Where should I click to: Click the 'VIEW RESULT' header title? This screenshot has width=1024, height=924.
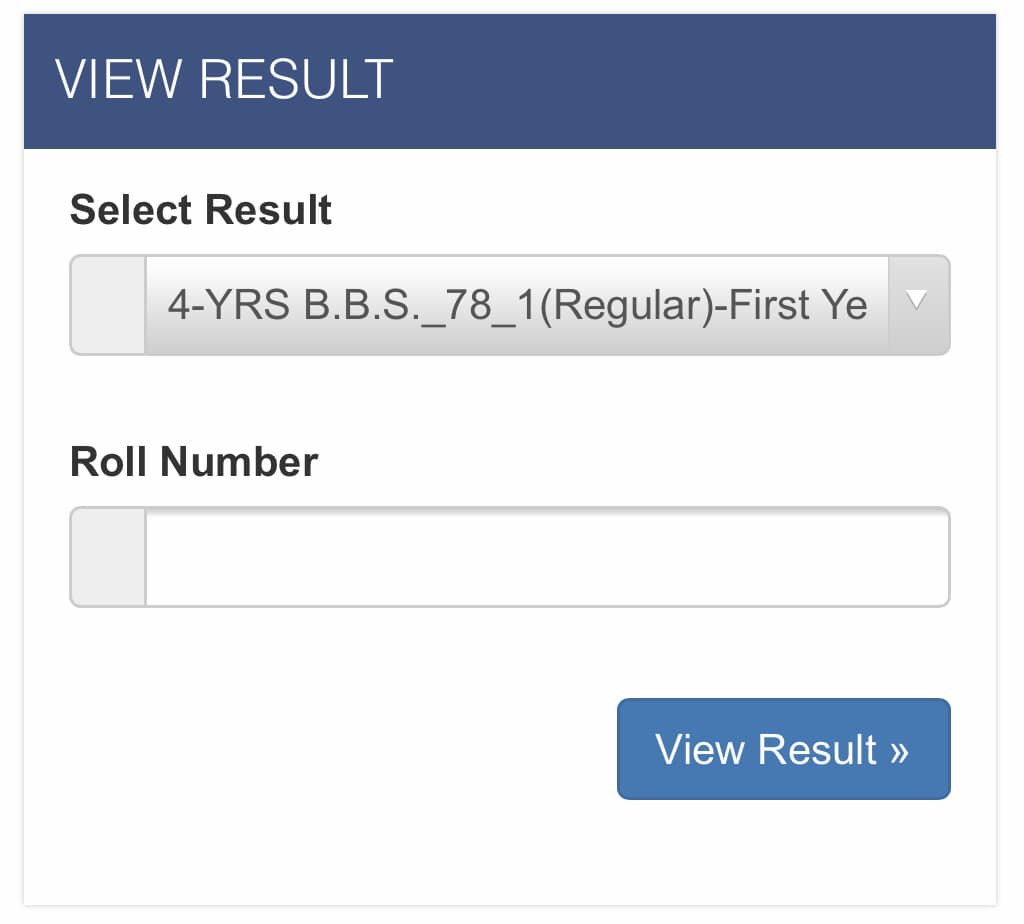click(224, 80)
